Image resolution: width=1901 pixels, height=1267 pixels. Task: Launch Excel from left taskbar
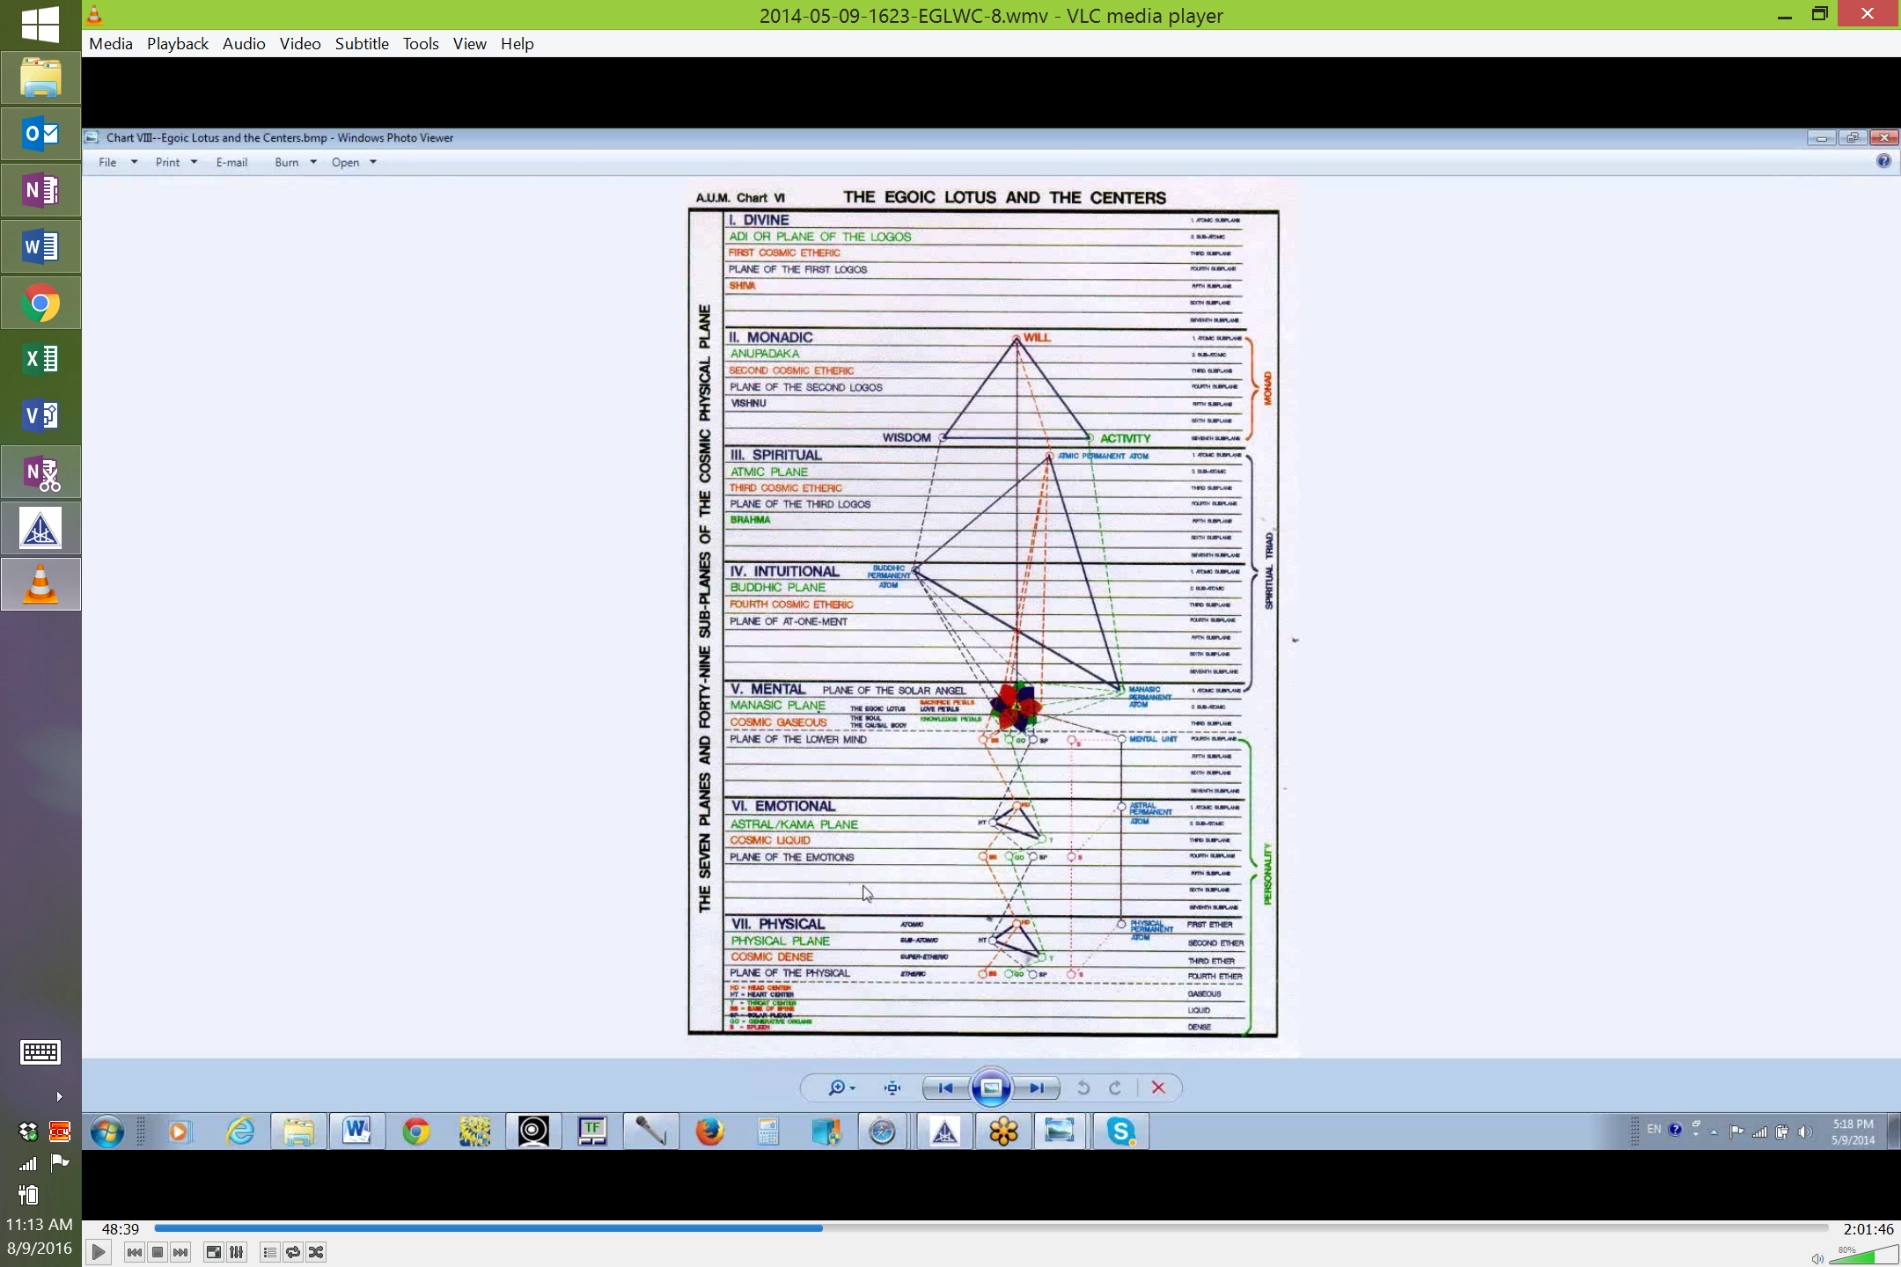point(40,358)
